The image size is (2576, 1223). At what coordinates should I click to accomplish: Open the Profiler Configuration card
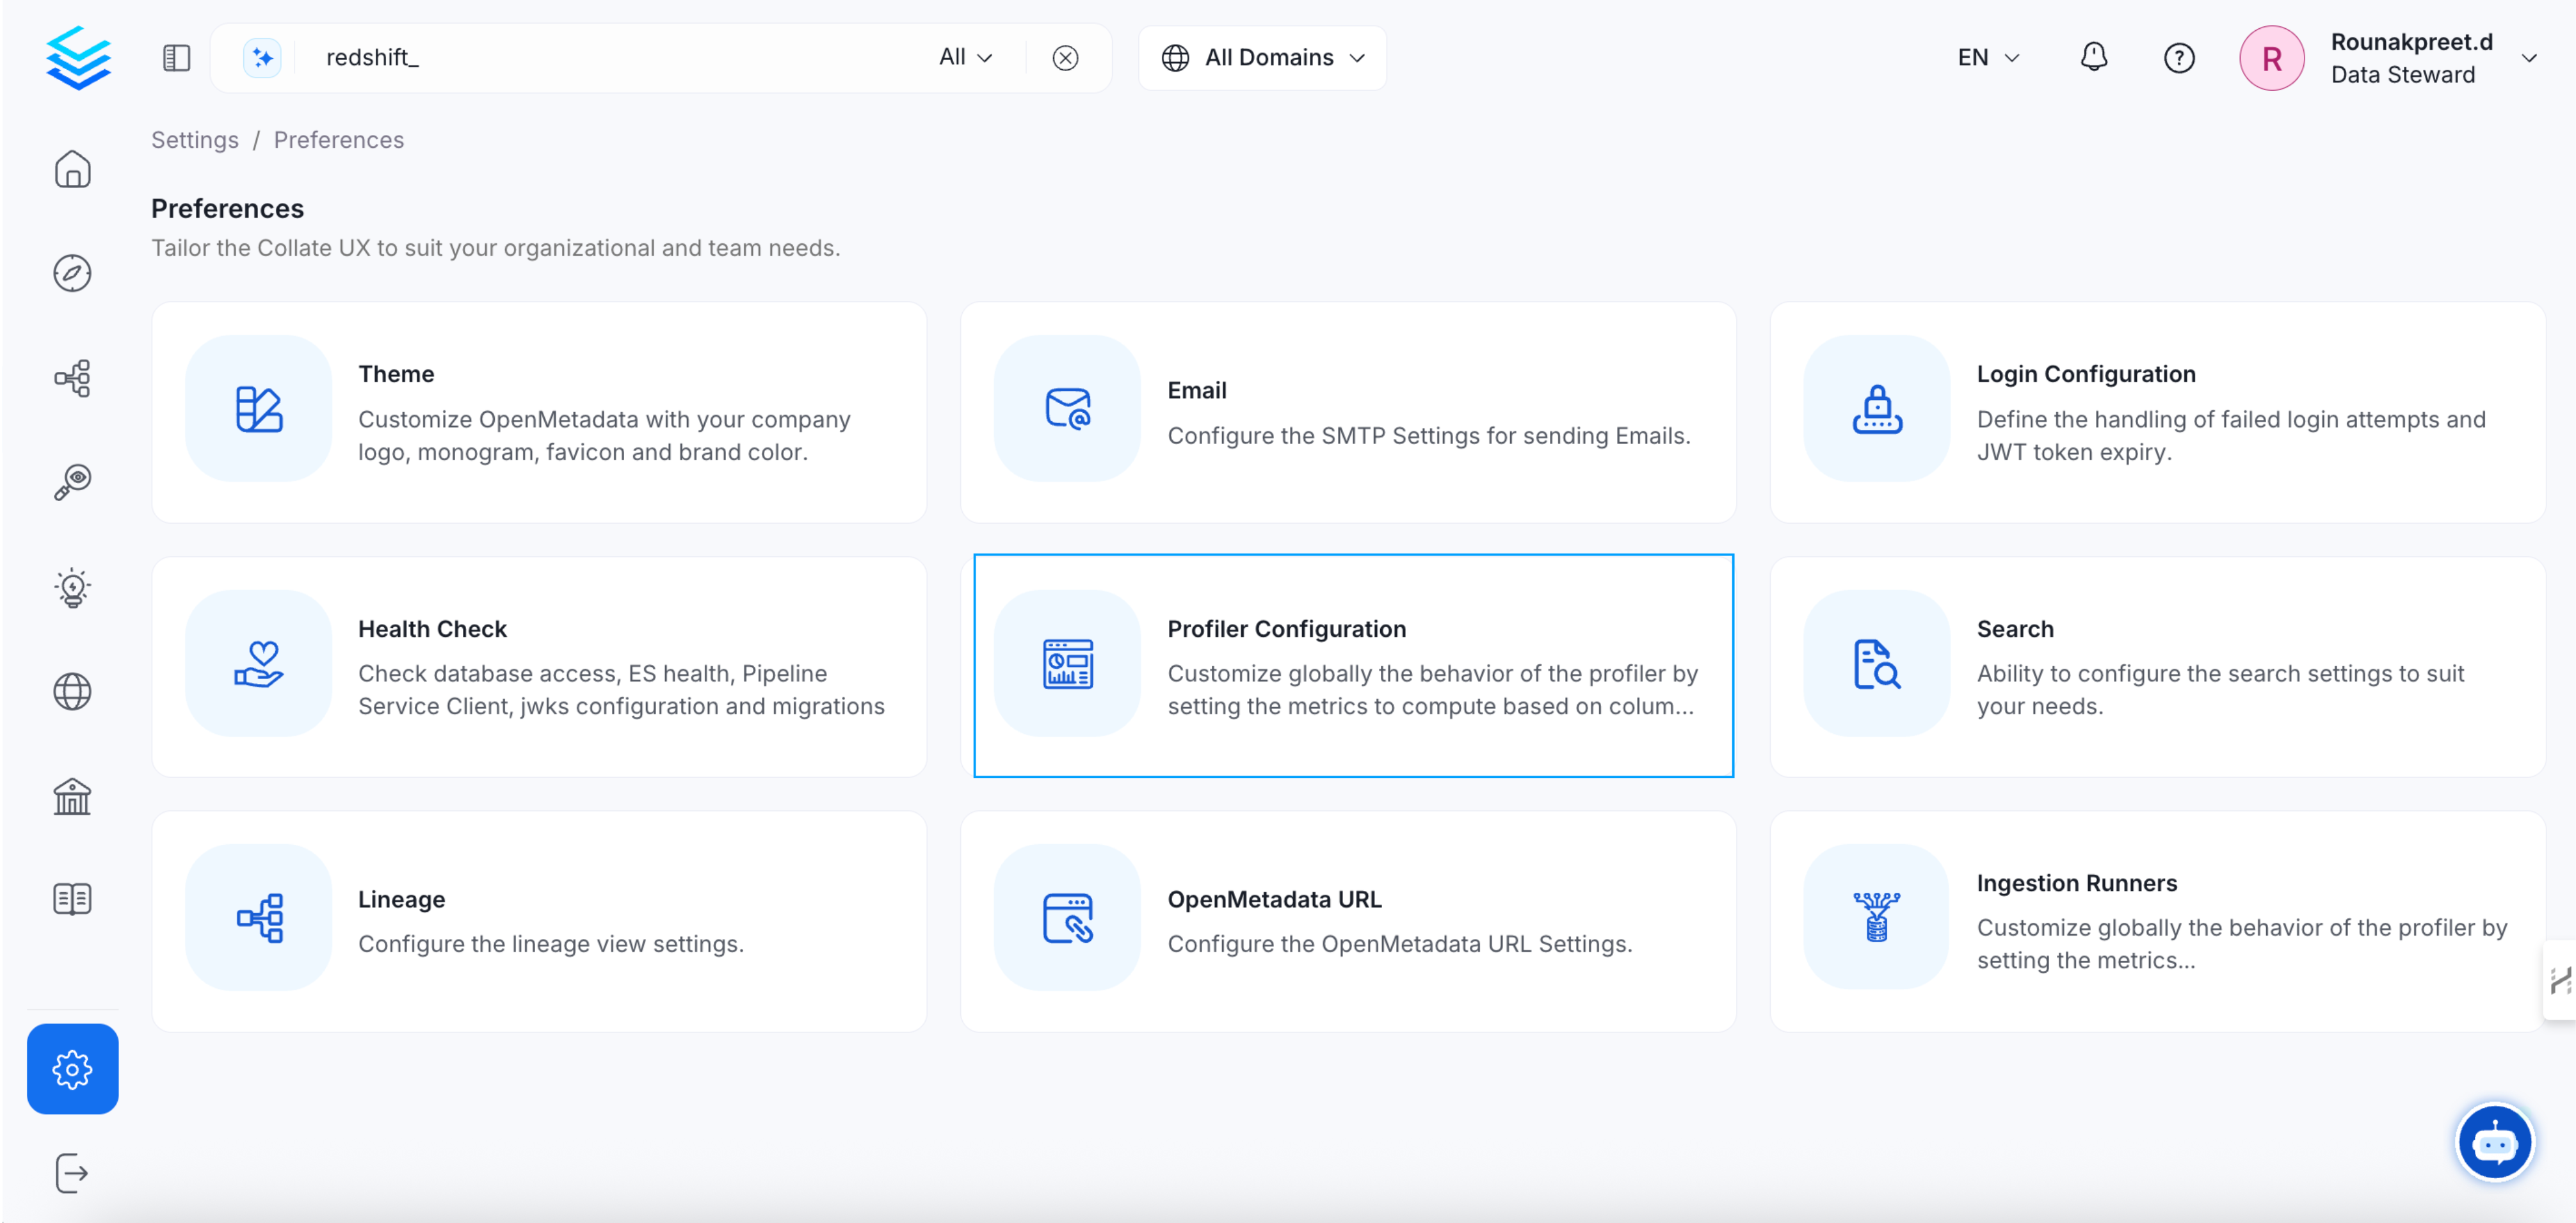click(1352, 666)
